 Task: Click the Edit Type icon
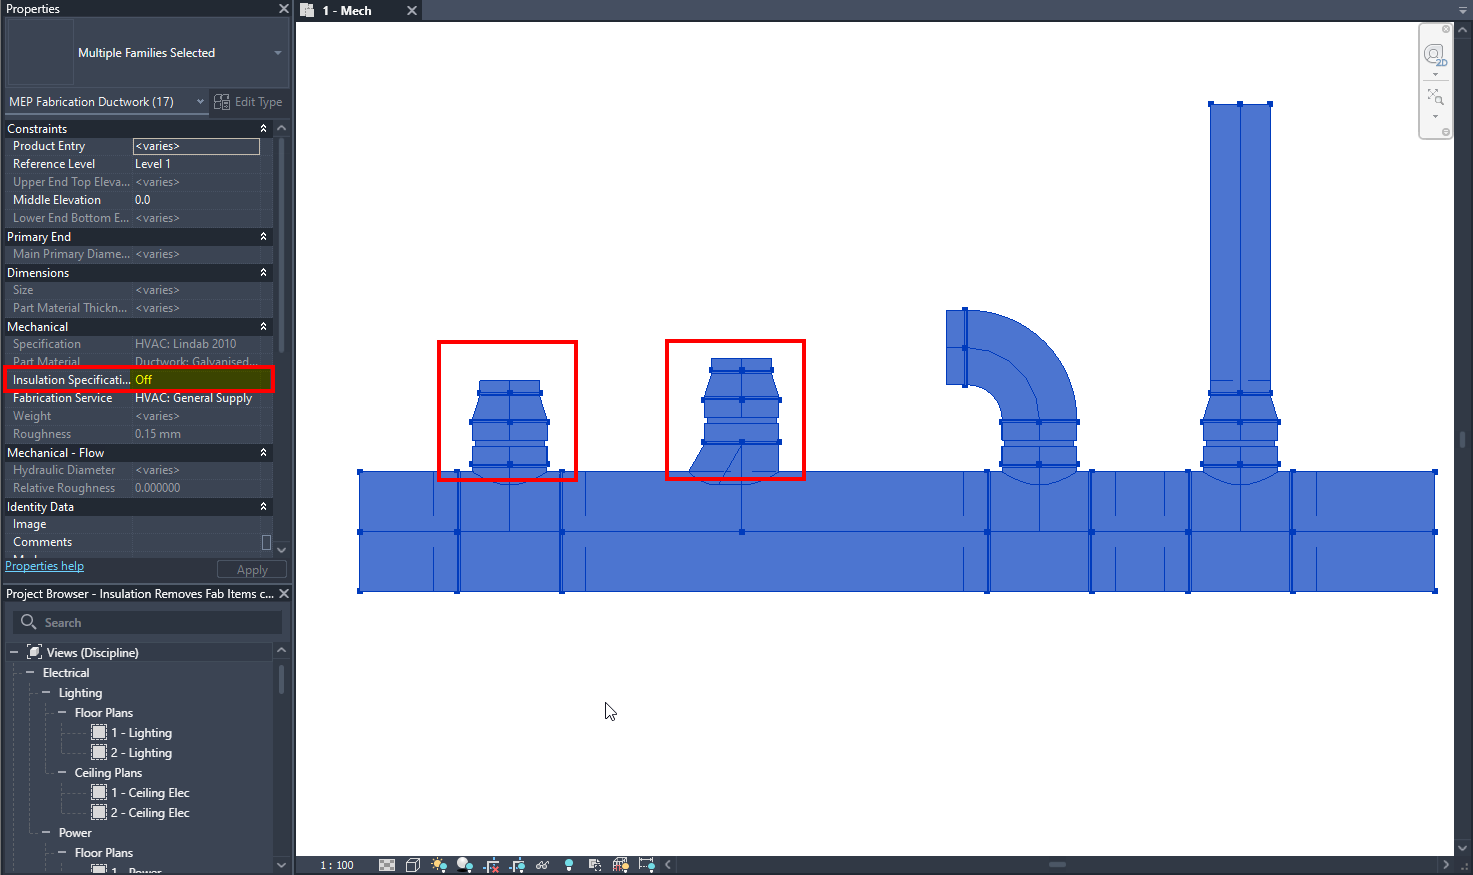tap(222, 102)
